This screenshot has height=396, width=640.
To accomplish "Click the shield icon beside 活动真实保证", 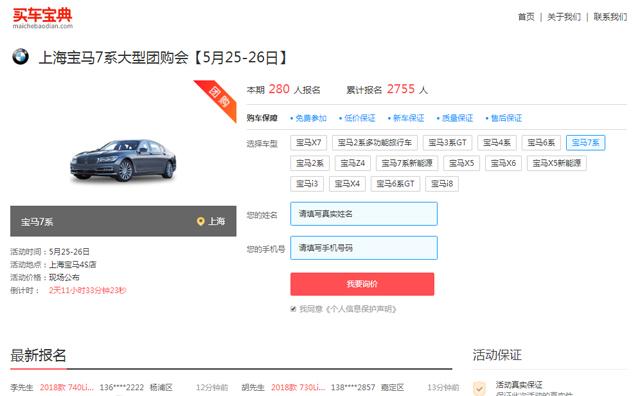I will 479,388.
